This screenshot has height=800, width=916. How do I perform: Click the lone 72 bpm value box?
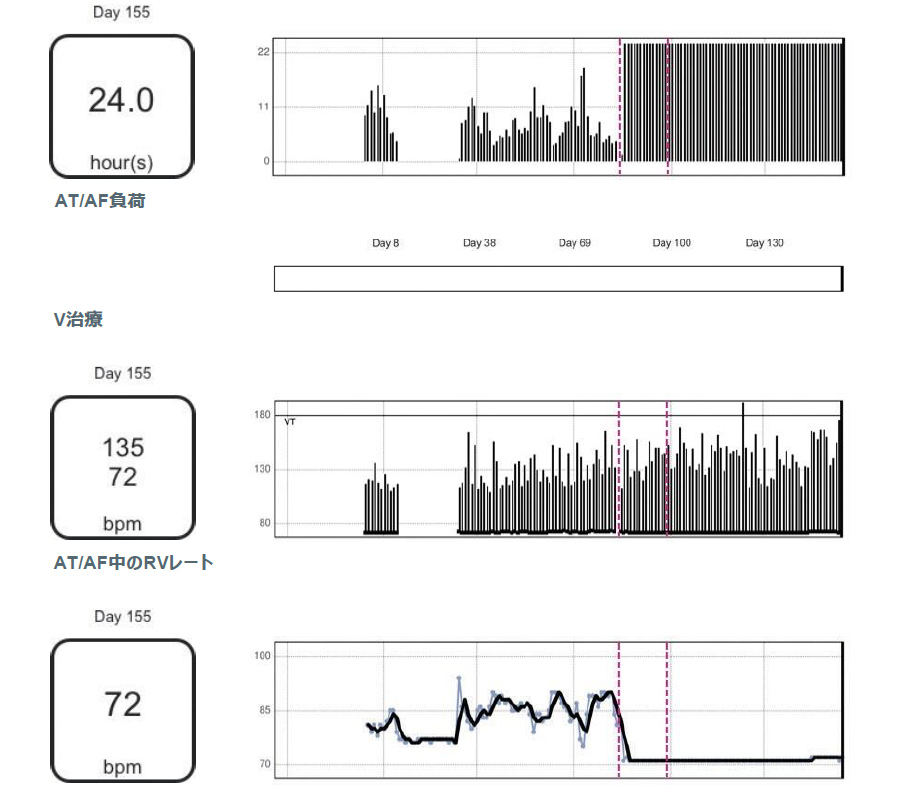tap(121, 710)
